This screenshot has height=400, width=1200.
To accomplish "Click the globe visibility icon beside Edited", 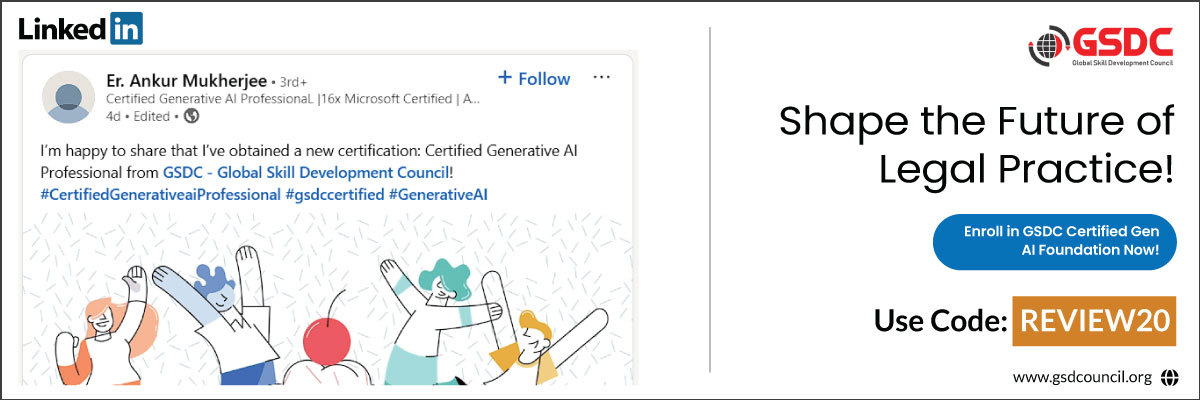I will pyautogui.click(x=192, y=116).
